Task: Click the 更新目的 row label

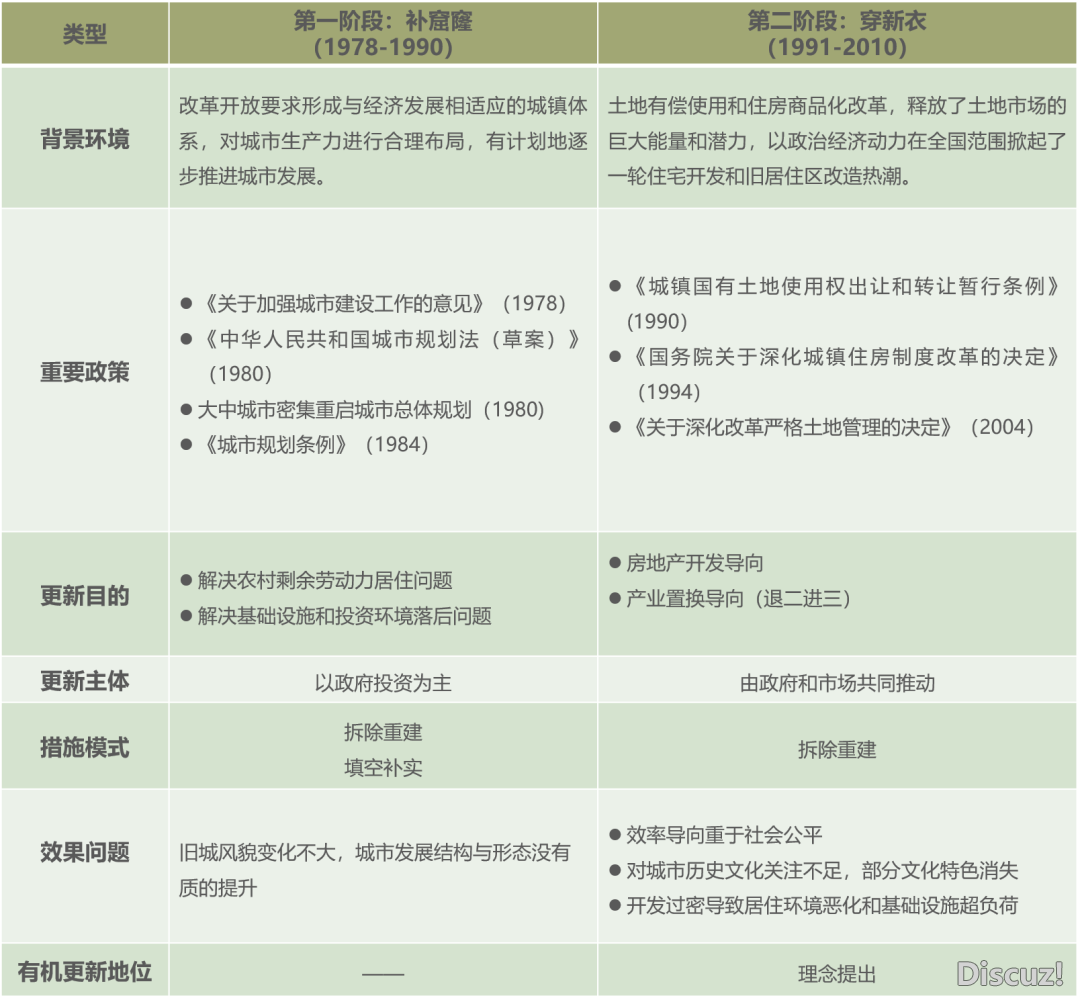Action: 84,596
